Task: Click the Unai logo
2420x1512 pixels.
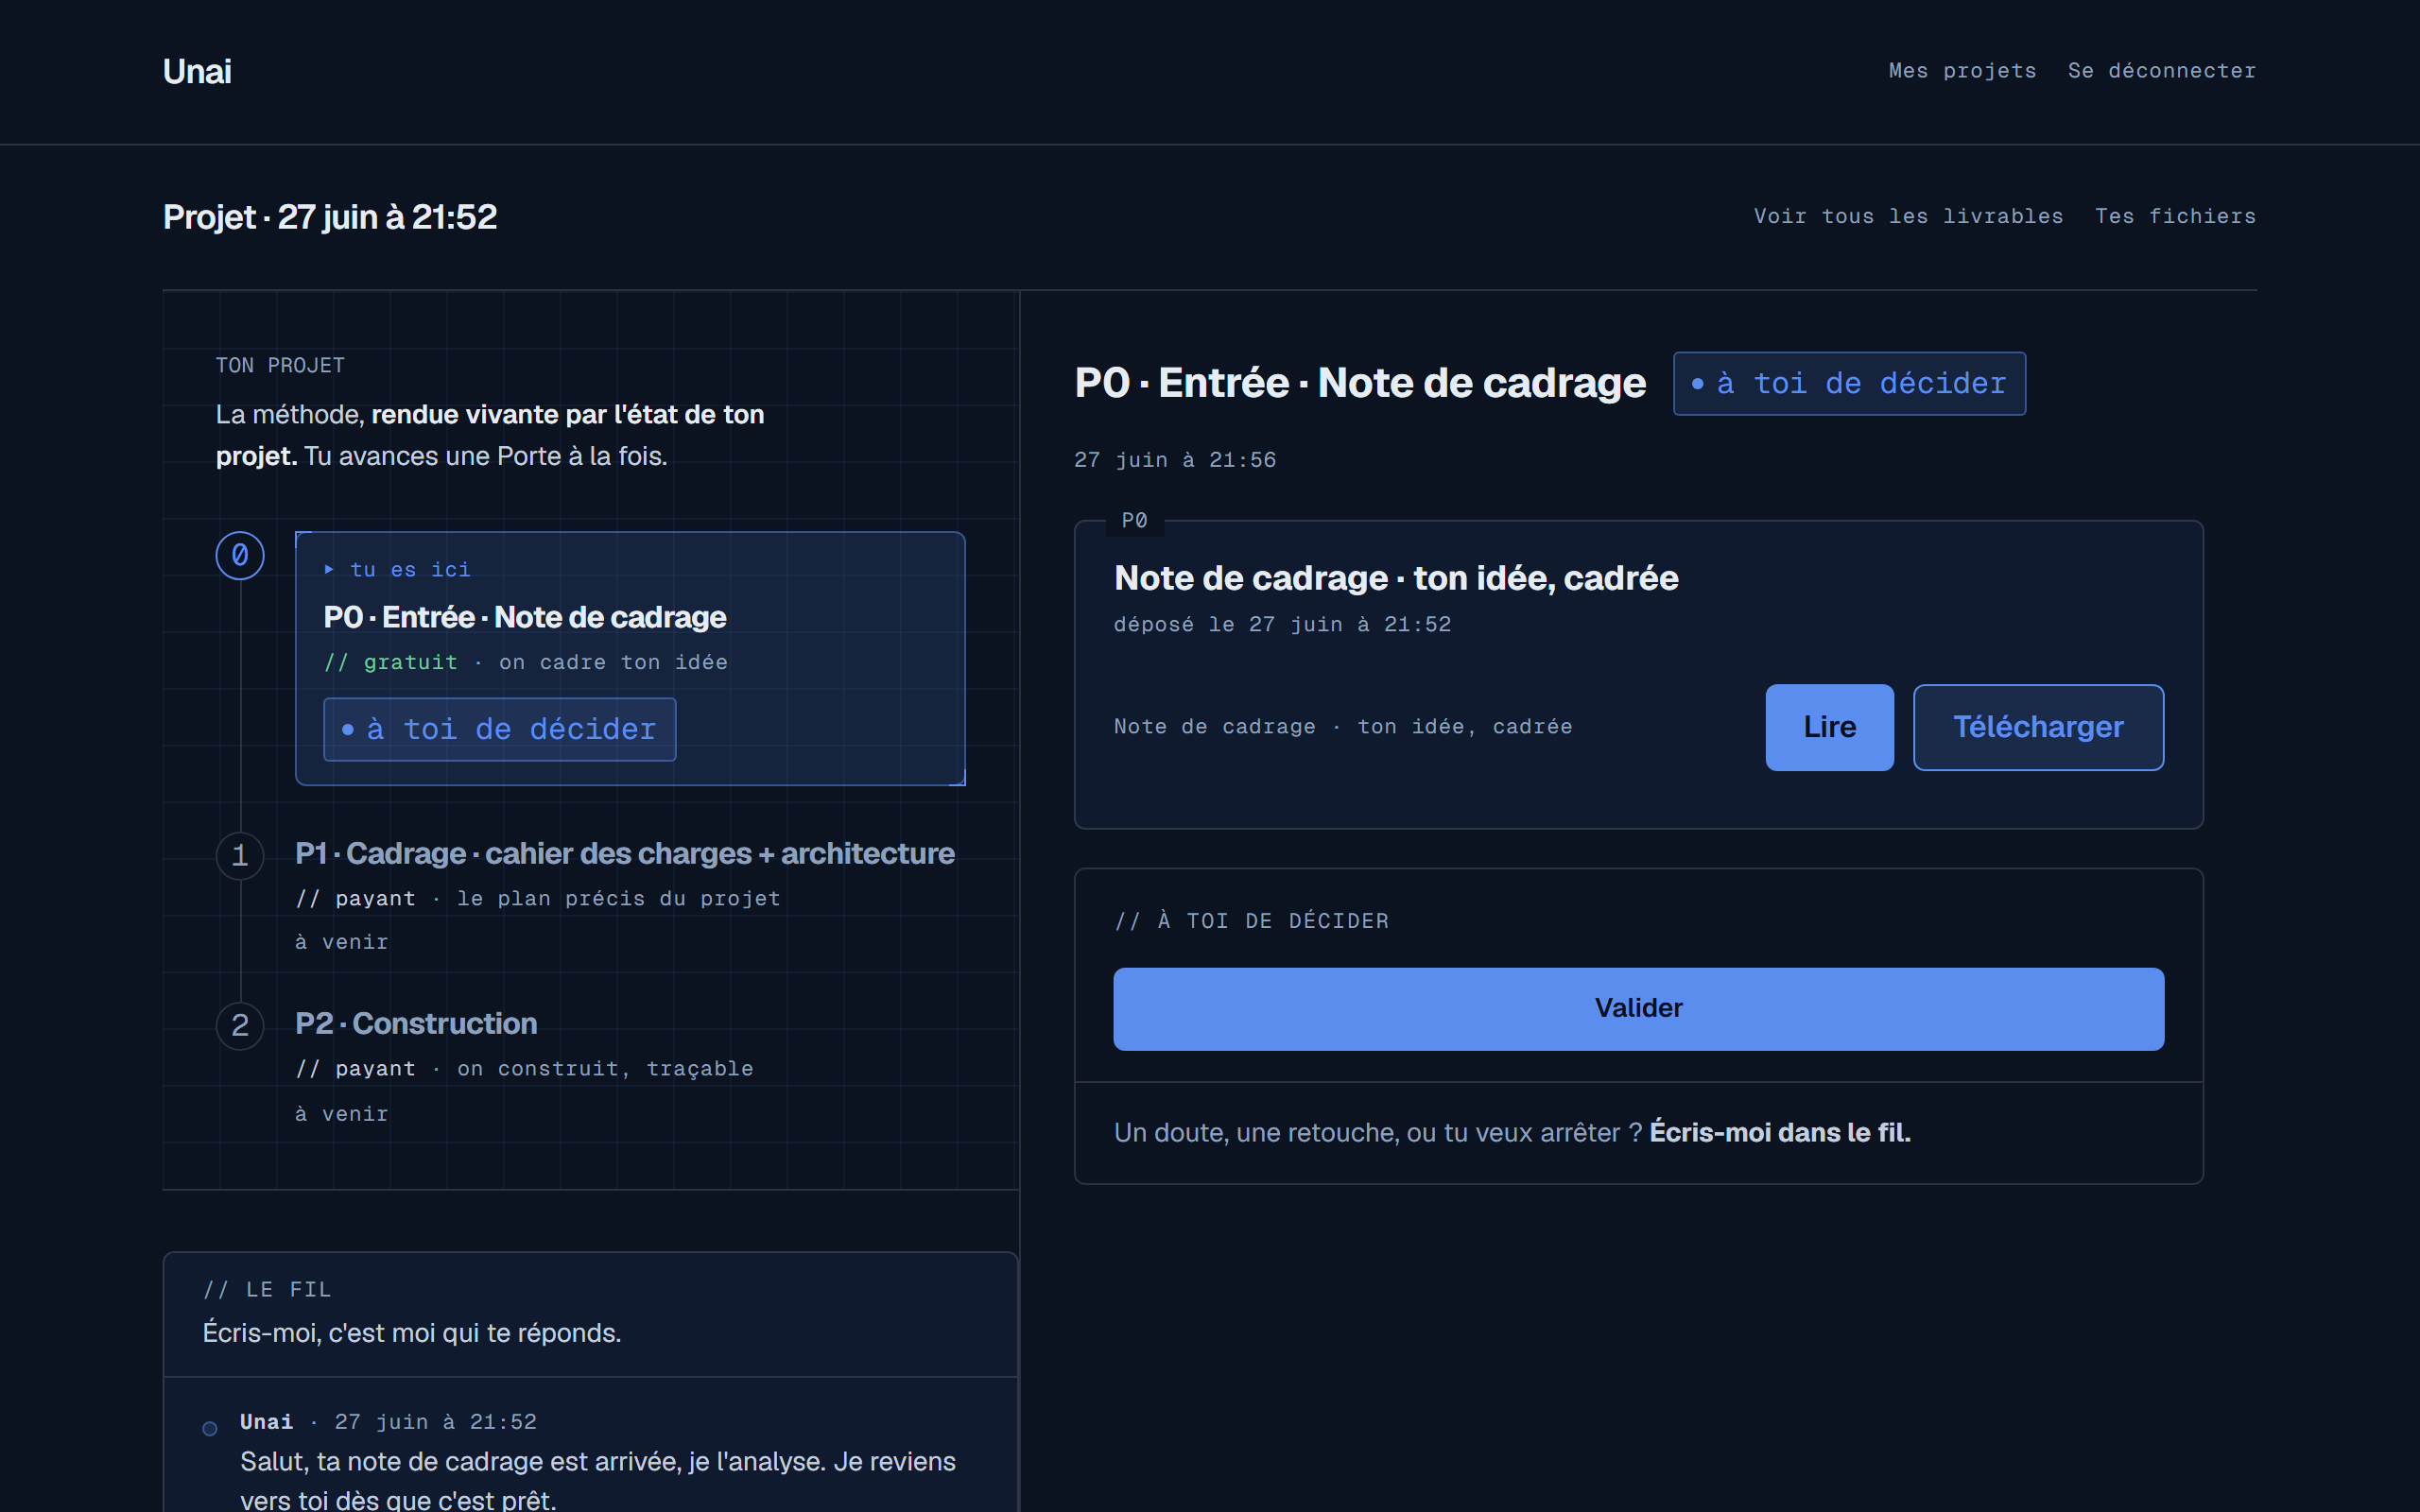Action: tap(197, 72)
